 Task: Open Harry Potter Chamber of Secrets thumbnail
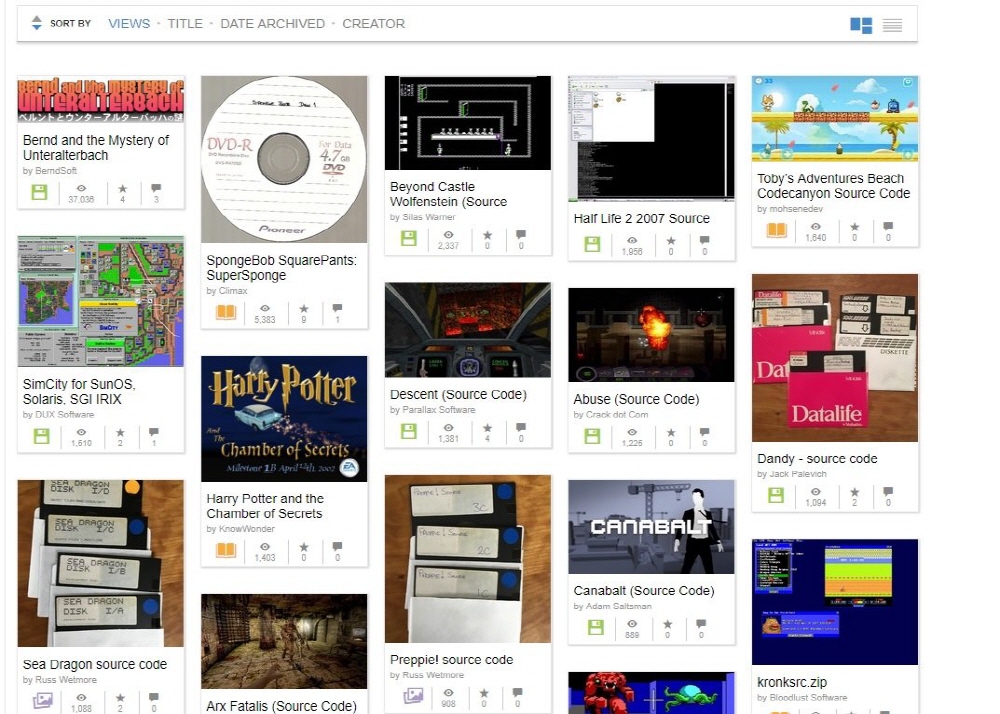pos(284,419)
